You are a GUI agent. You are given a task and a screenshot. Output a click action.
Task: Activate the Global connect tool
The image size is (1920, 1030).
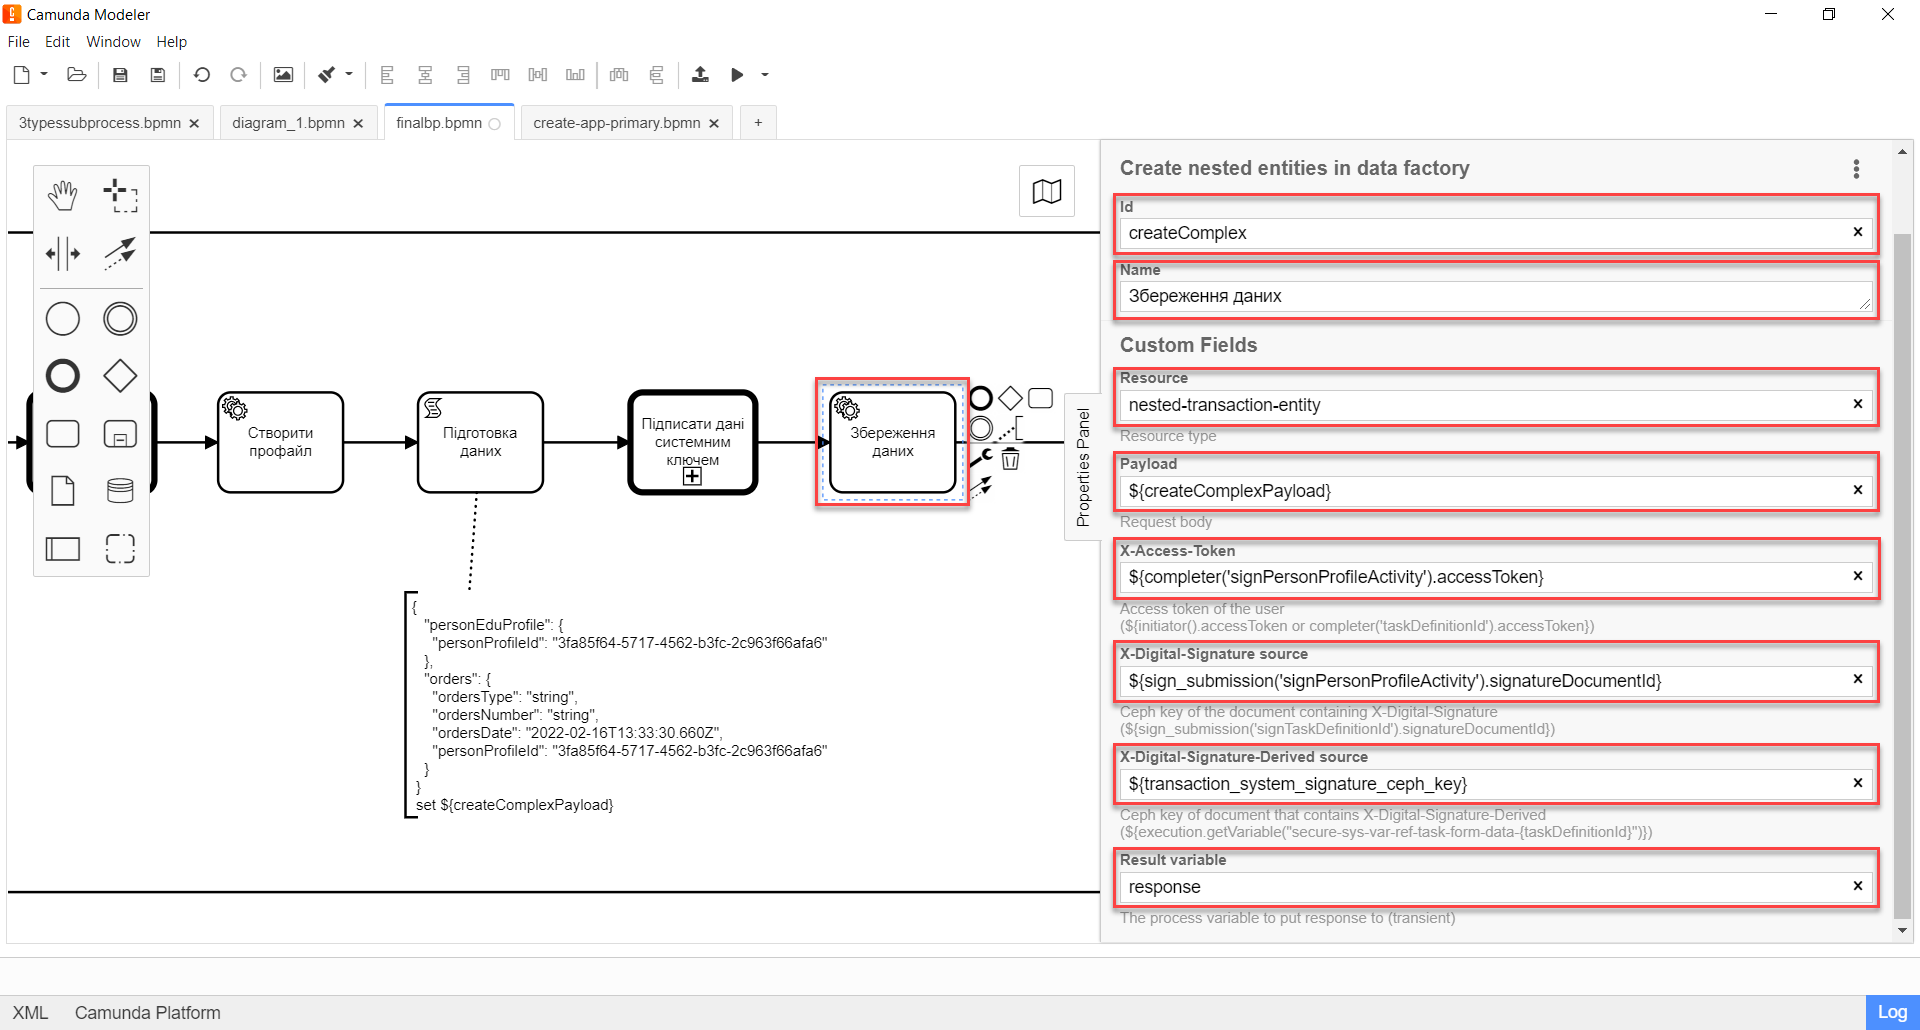pos(120,254)
